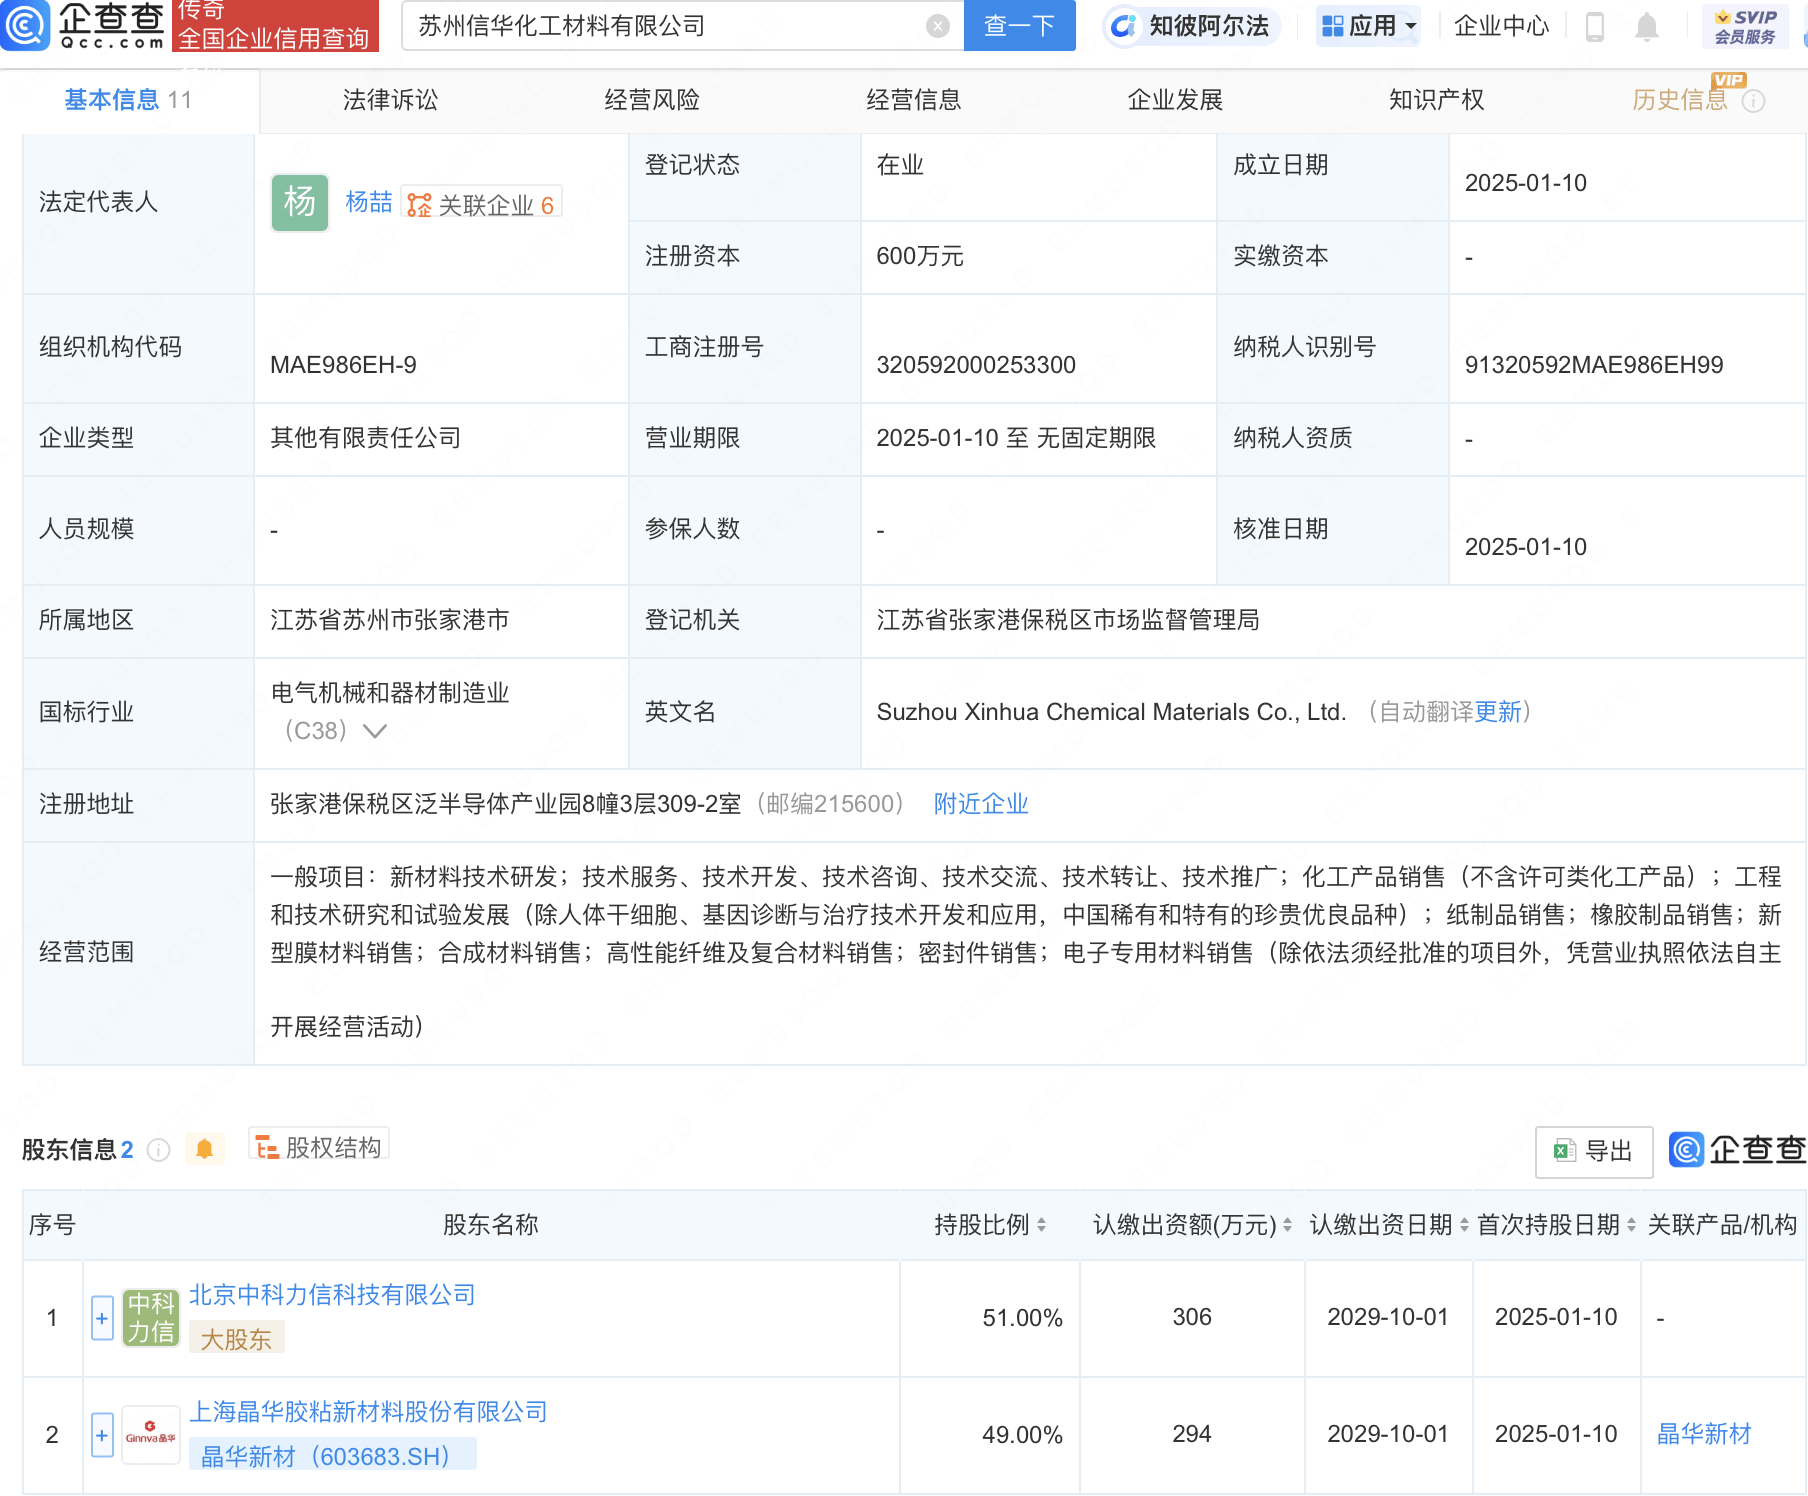Open the 应用 dropdown menu
This screenshot has width=1808, height=1496.
point(1369,26)
